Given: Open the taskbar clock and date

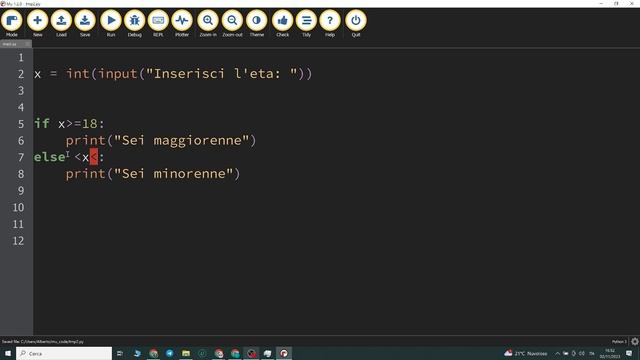Looking at the screenshot, I should tap(610, 353).
